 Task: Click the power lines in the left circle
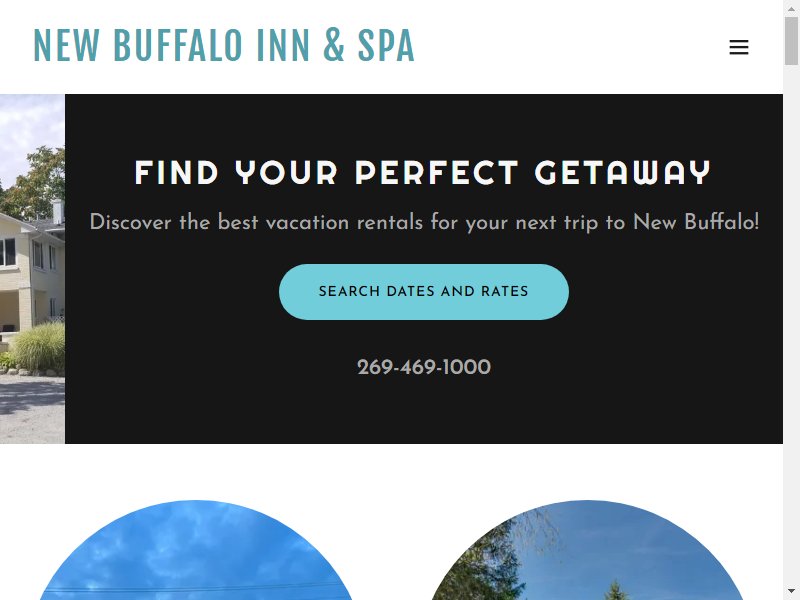pos(196,590)
